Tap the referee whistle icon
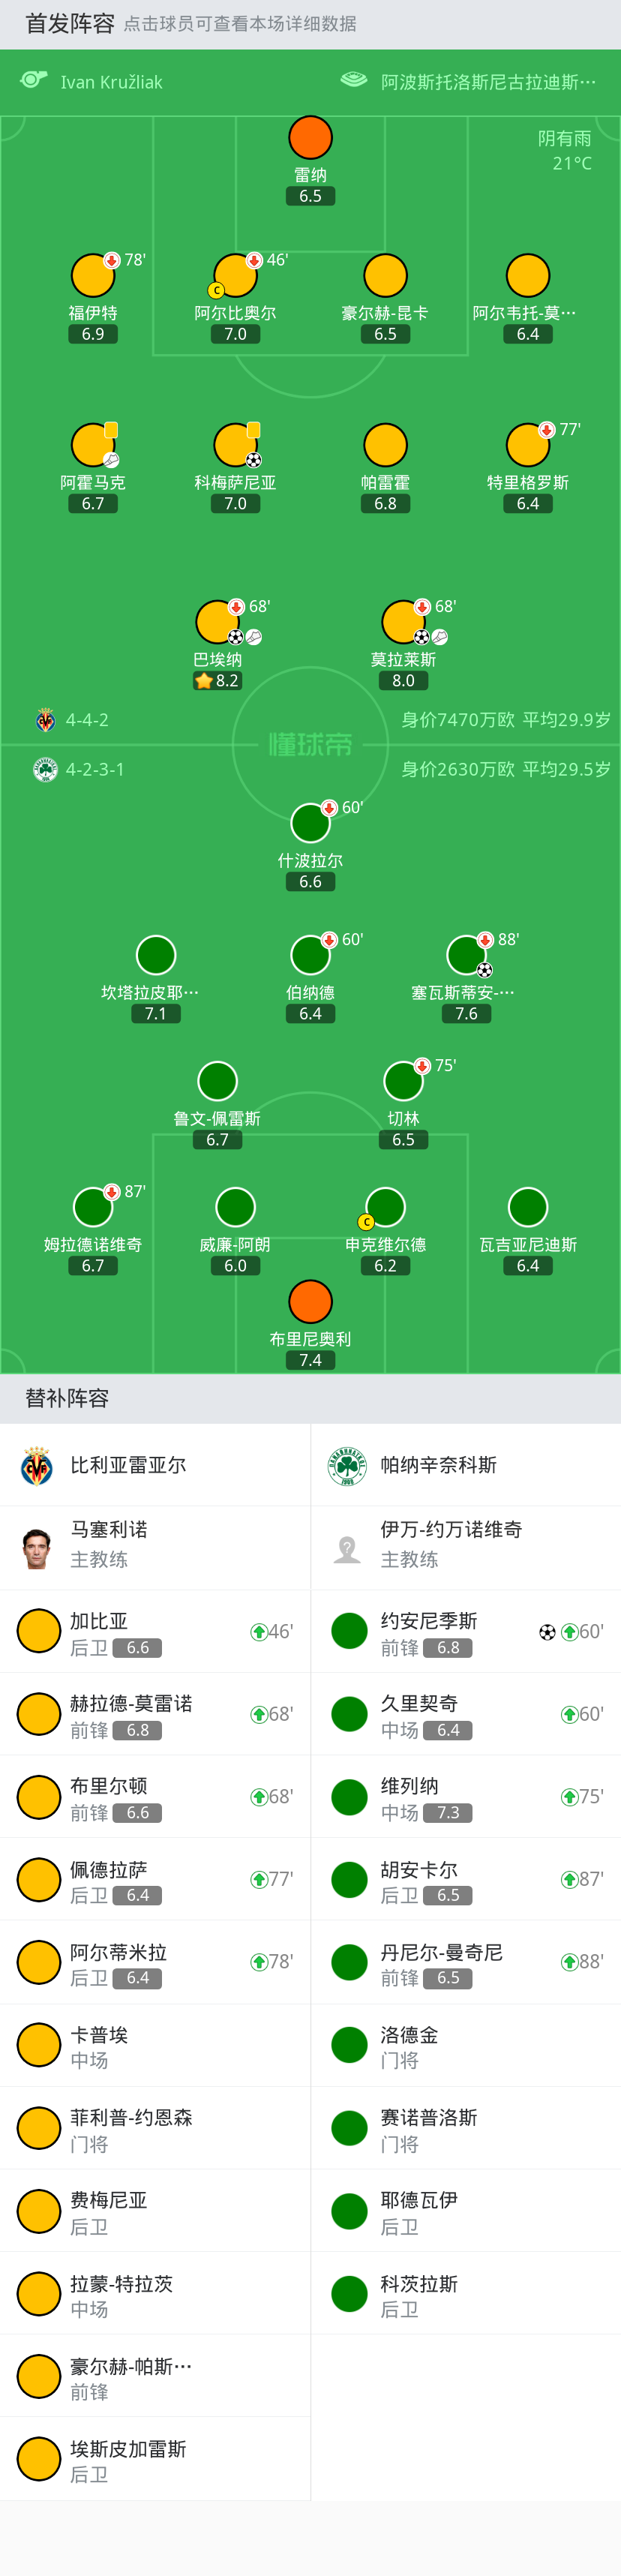This screenshot has height=2576, width=621. pos(34,80)
